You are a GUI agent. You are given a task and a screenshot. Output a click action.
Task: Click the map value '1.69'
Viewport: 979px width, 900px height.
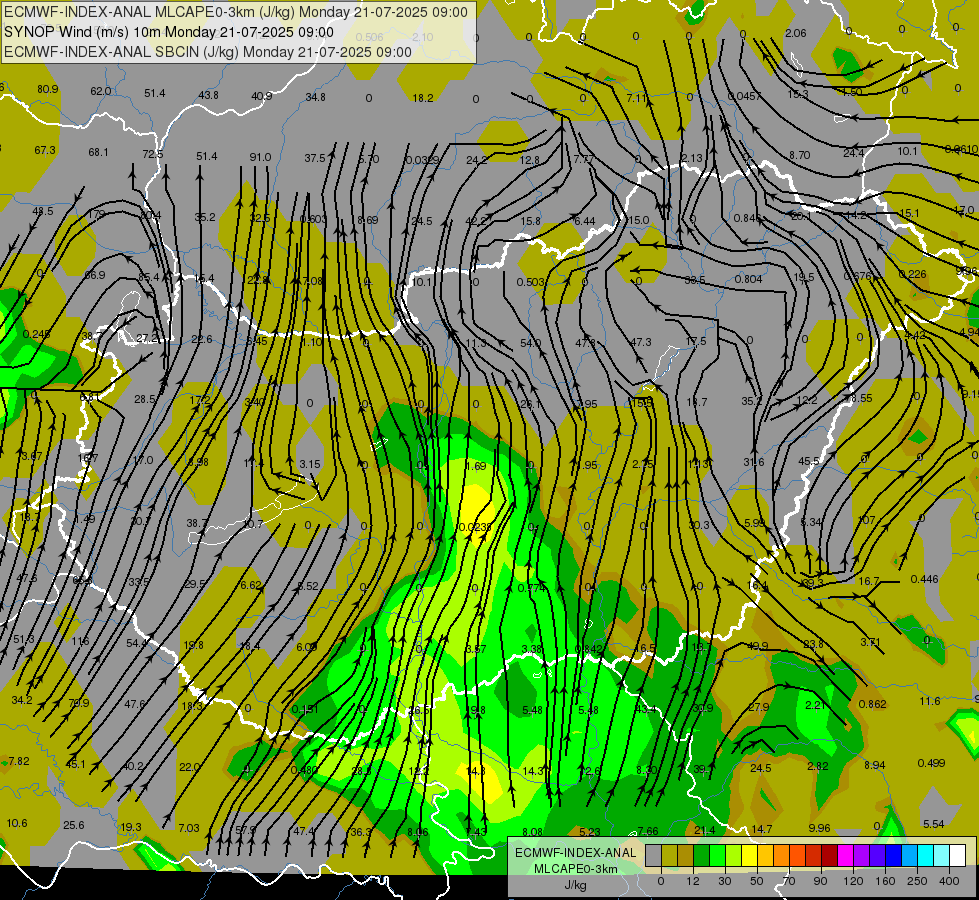point(476,466)
